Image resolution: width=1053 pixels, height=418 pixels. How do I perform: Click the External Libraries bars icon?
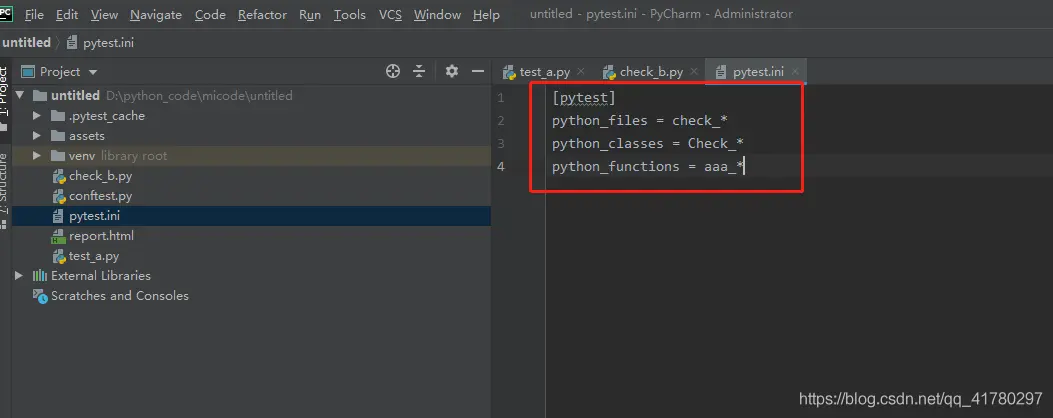(40, 276)
